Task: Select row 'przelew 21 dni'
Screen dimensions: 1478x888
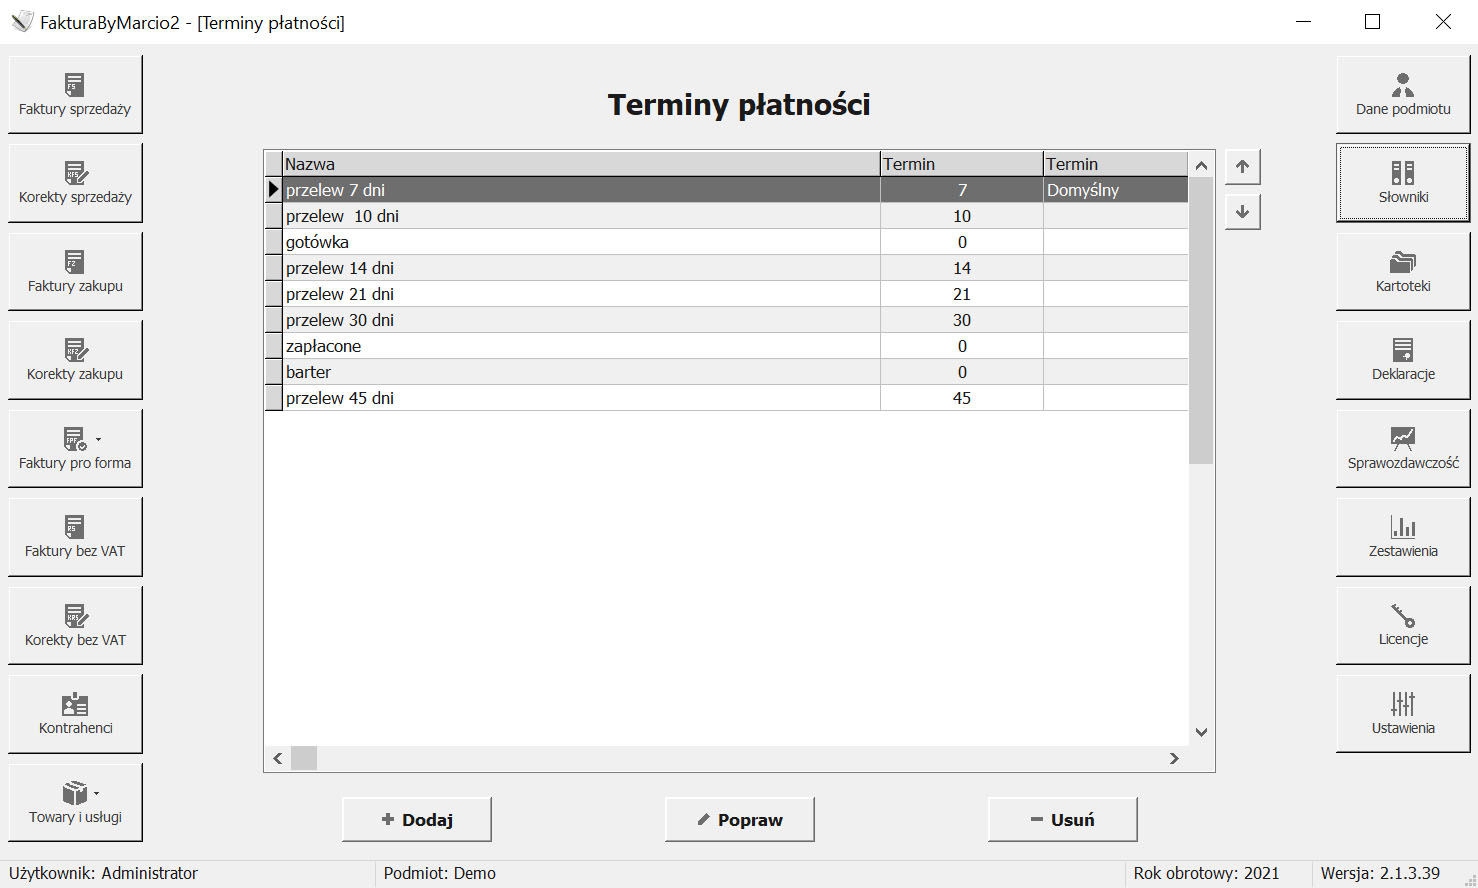Action: (726, 294)
